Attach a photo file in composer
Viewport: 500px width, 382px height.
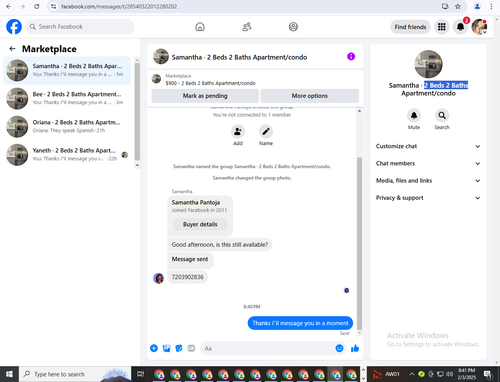point(166,348)
